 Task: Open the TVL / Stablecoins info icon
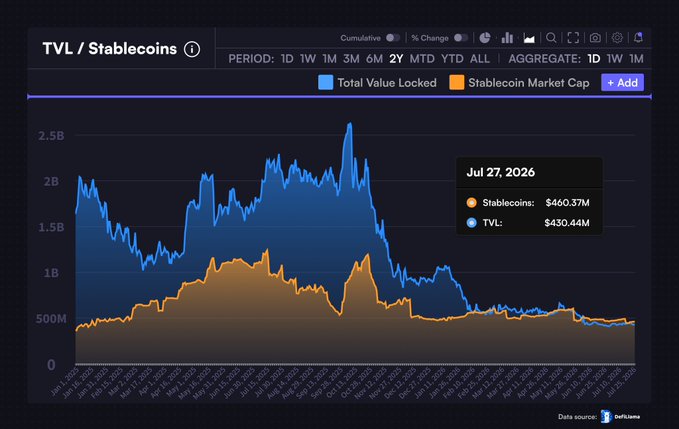click(x=192, y=49)
